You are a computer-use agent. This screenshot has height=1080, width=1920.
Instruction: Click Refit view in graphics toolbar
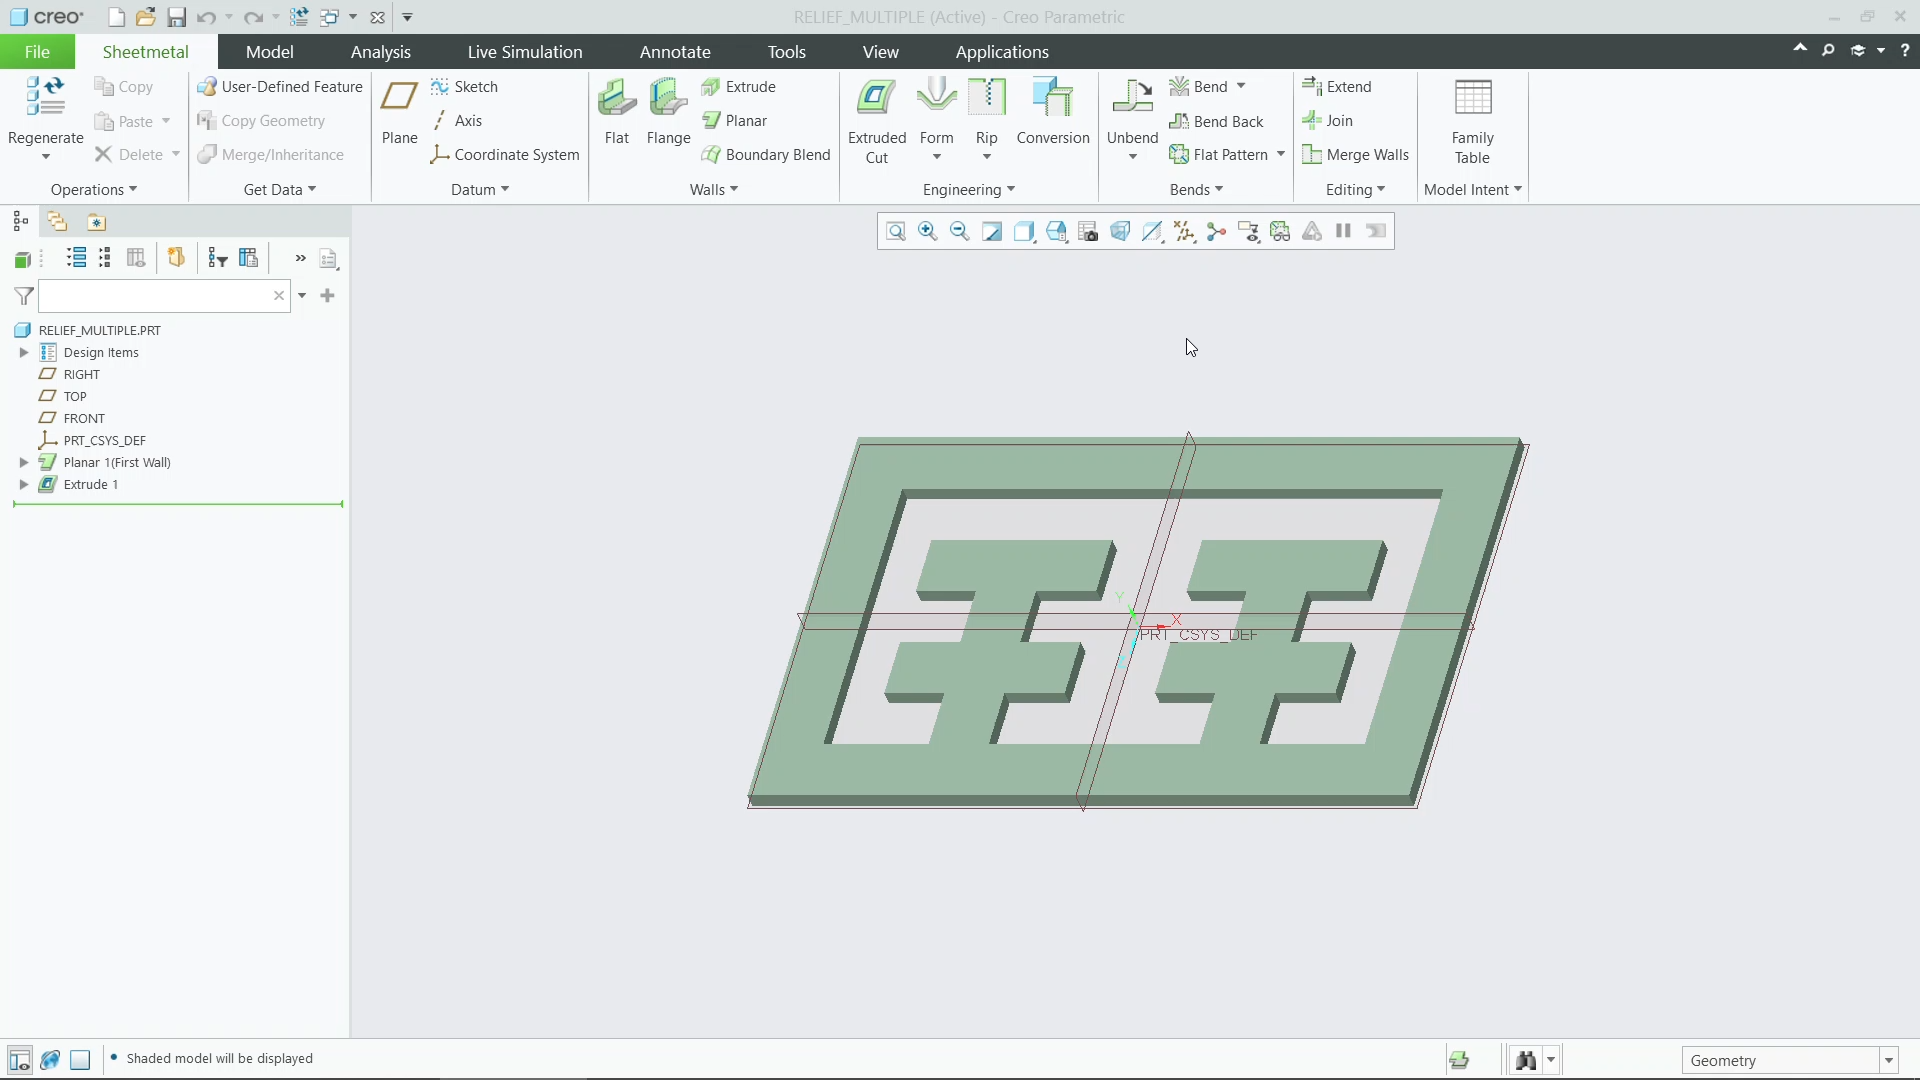(896, 232)
